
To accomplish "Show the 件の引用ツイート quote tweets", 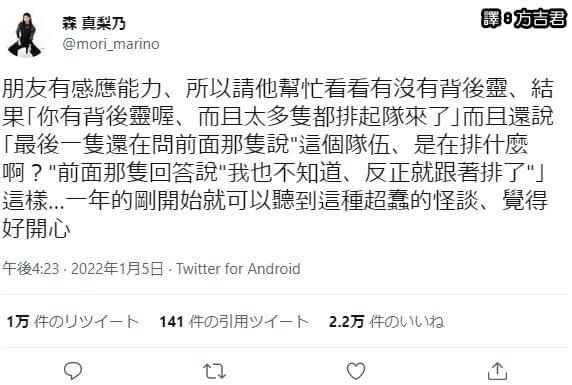I will [x=249, y=322].
